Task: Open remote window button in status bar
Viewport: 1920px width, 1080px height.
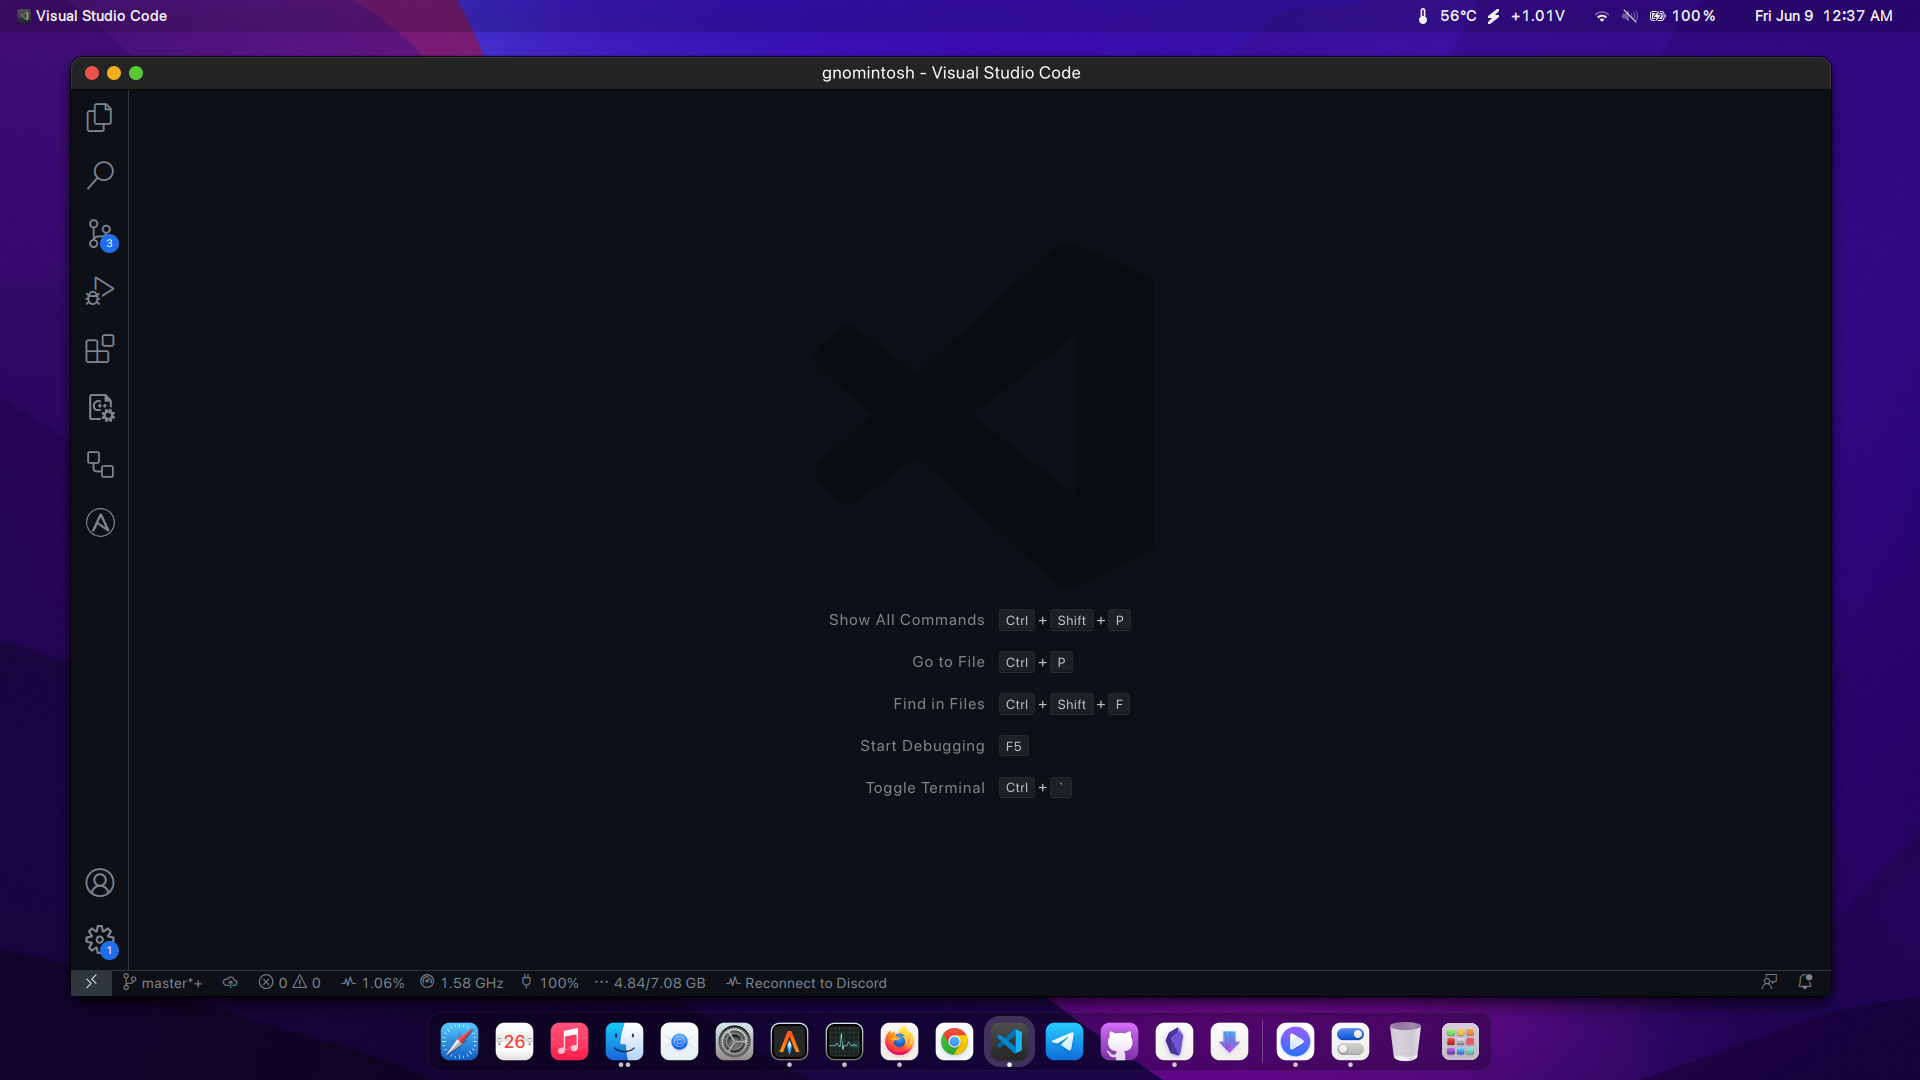Action: coord(91,983)
